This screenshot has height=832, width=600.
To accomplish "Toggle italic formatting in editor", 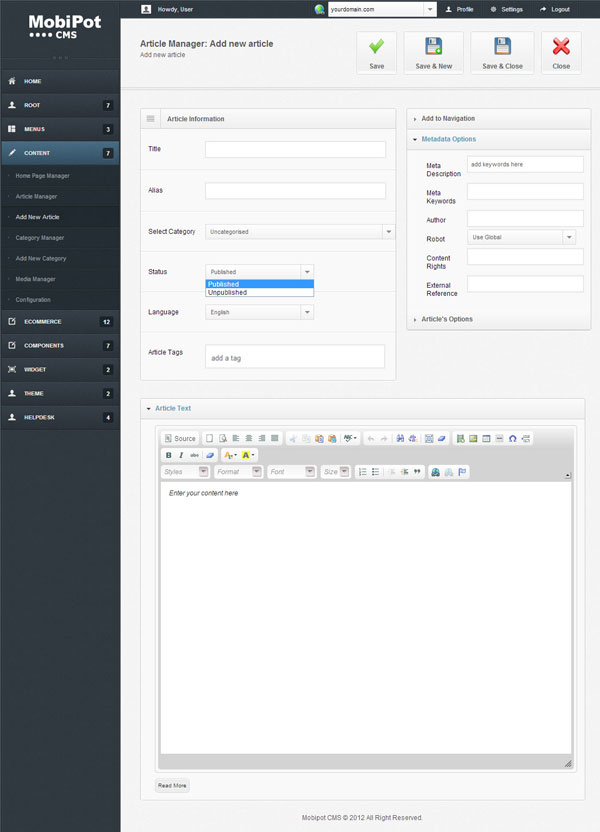I will pyautogui.click(x=181, y=455).
